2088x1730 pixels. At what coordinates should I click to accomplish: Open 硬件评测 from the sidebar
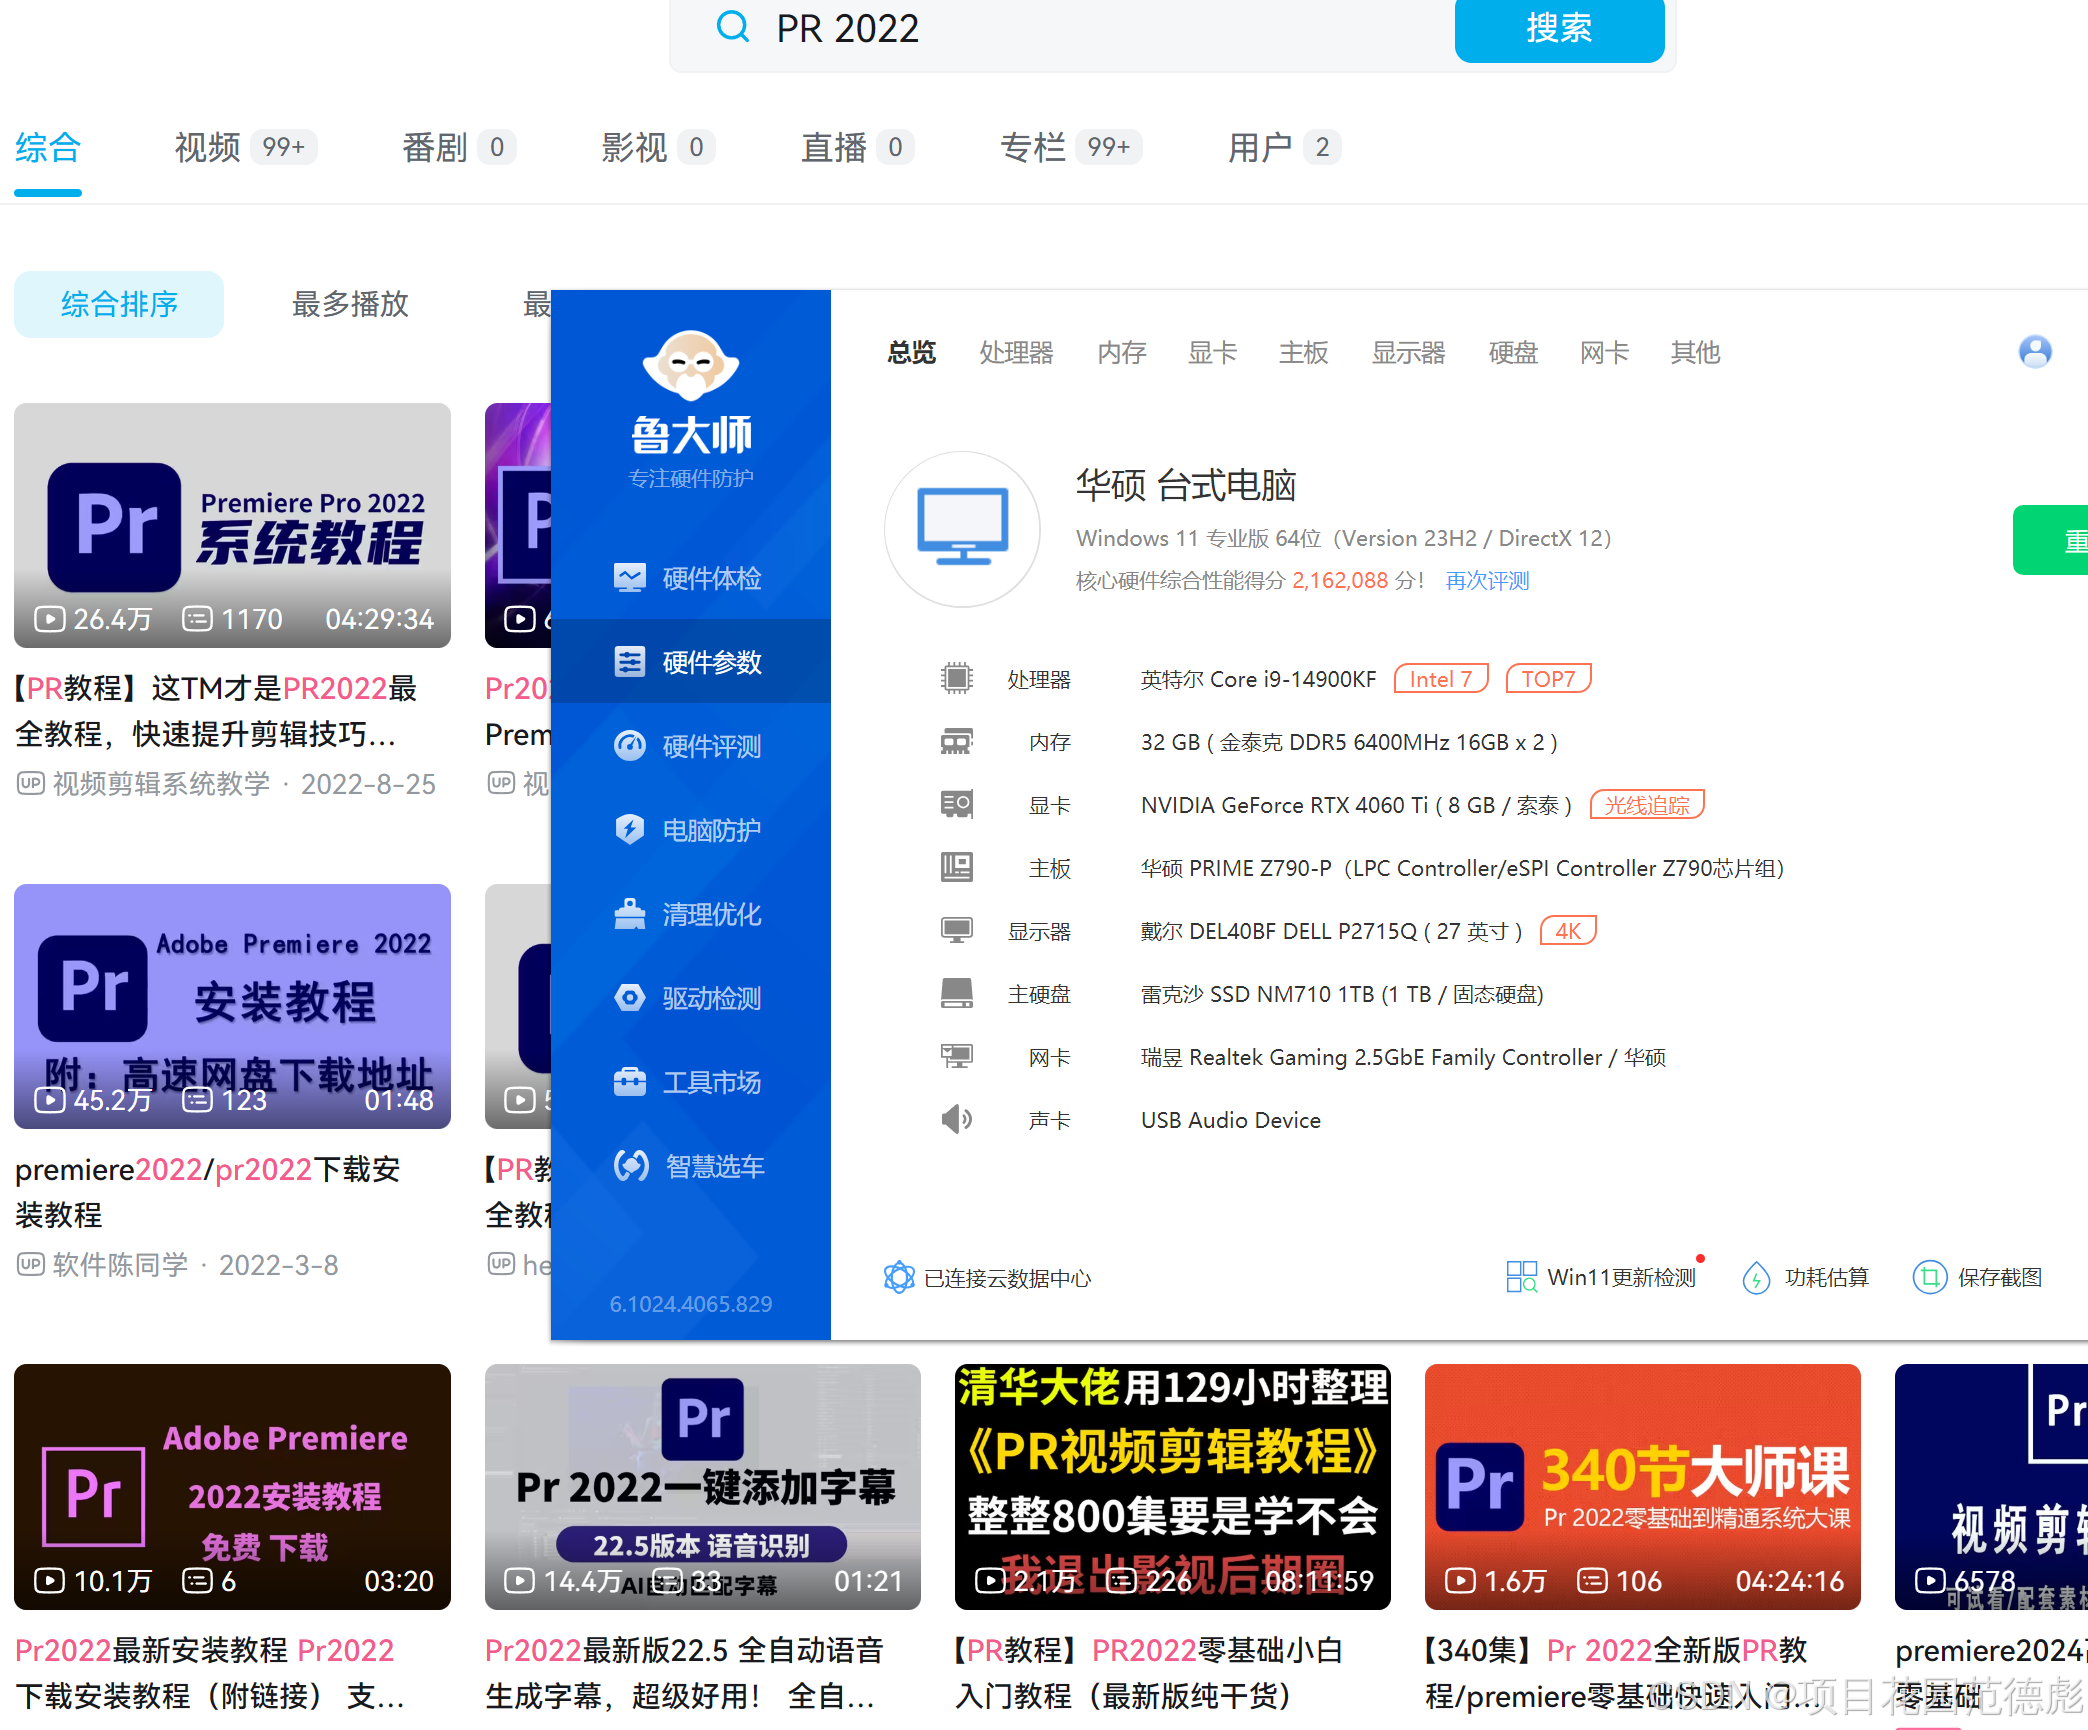pos(630,746)
